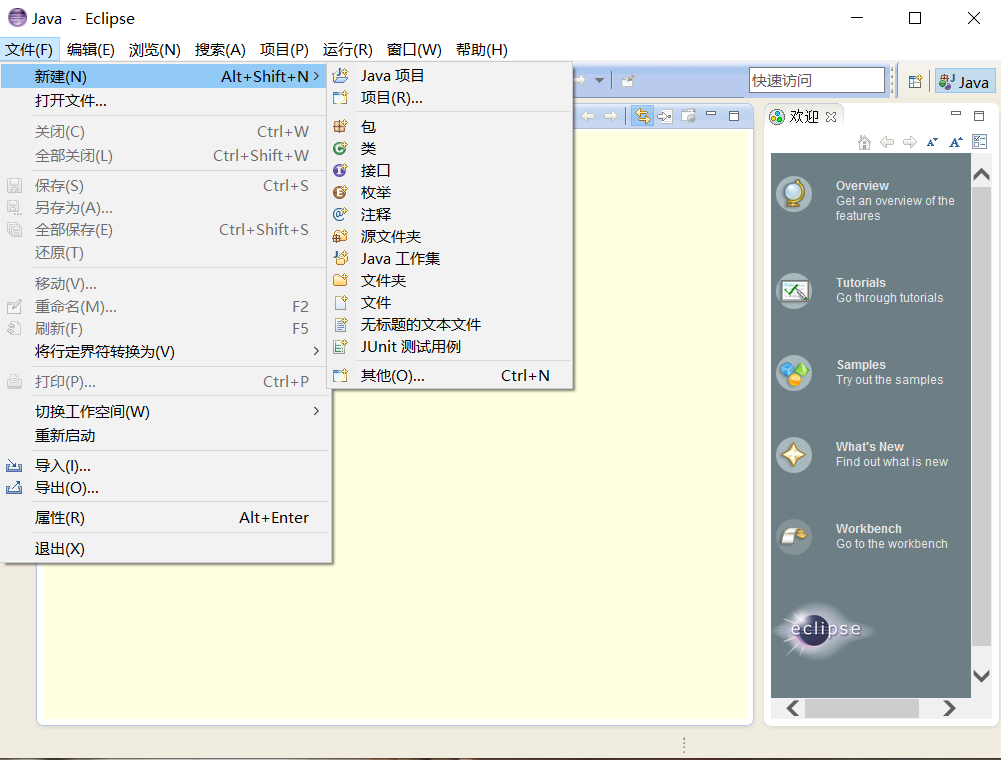Image resolution: width=1001 pixels, height=760 pixels.
Task: Close the 欢迎 tab
Action: click(831, 117)
